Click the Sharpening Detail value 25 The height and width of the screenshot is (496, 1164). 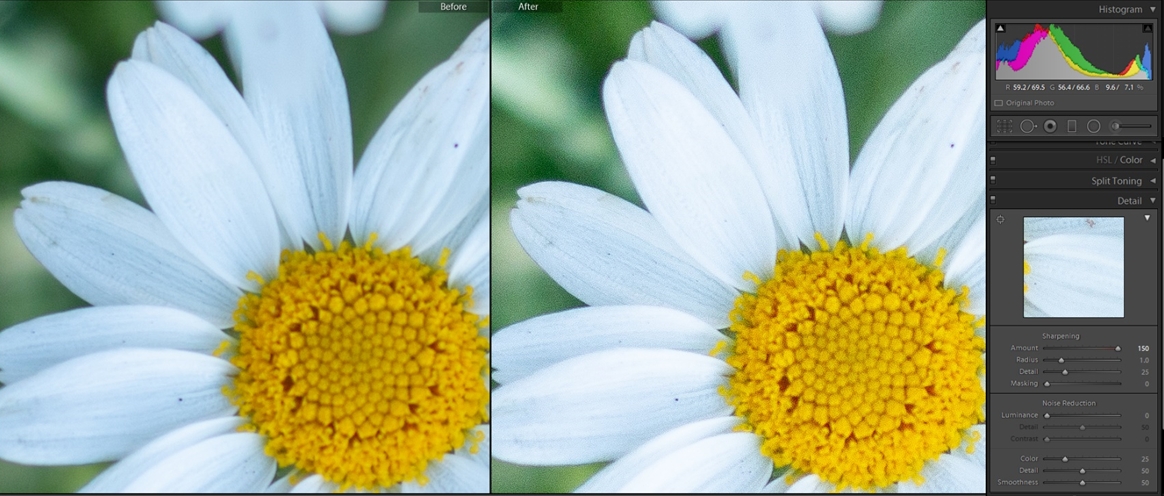click(x=1145, y=372)
